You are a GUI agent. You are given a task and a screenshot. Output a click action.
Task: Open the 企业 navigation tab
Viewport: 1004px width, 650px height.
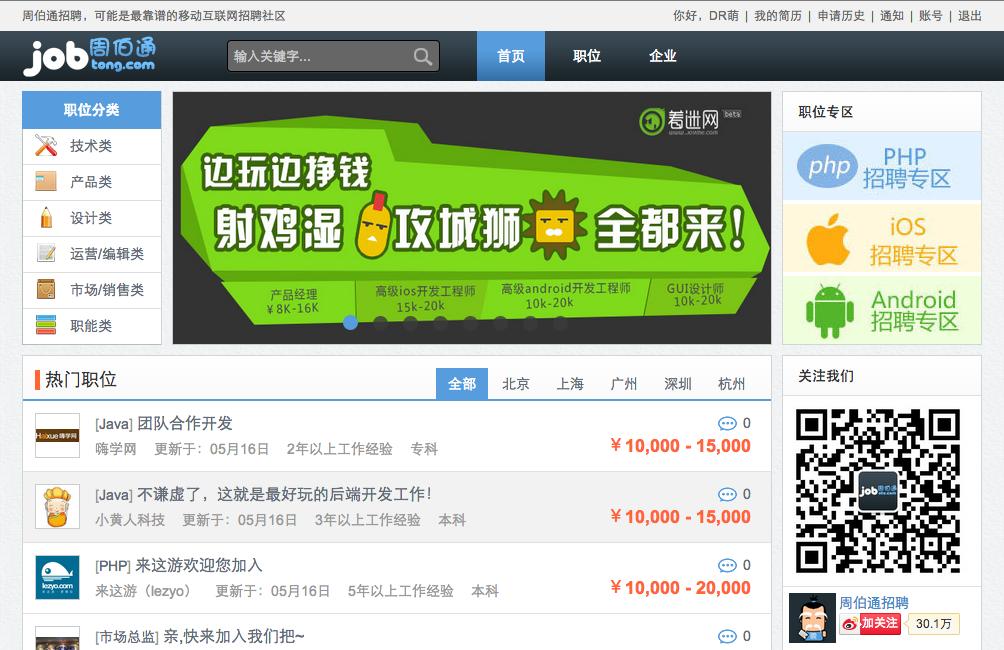point(663,56)
